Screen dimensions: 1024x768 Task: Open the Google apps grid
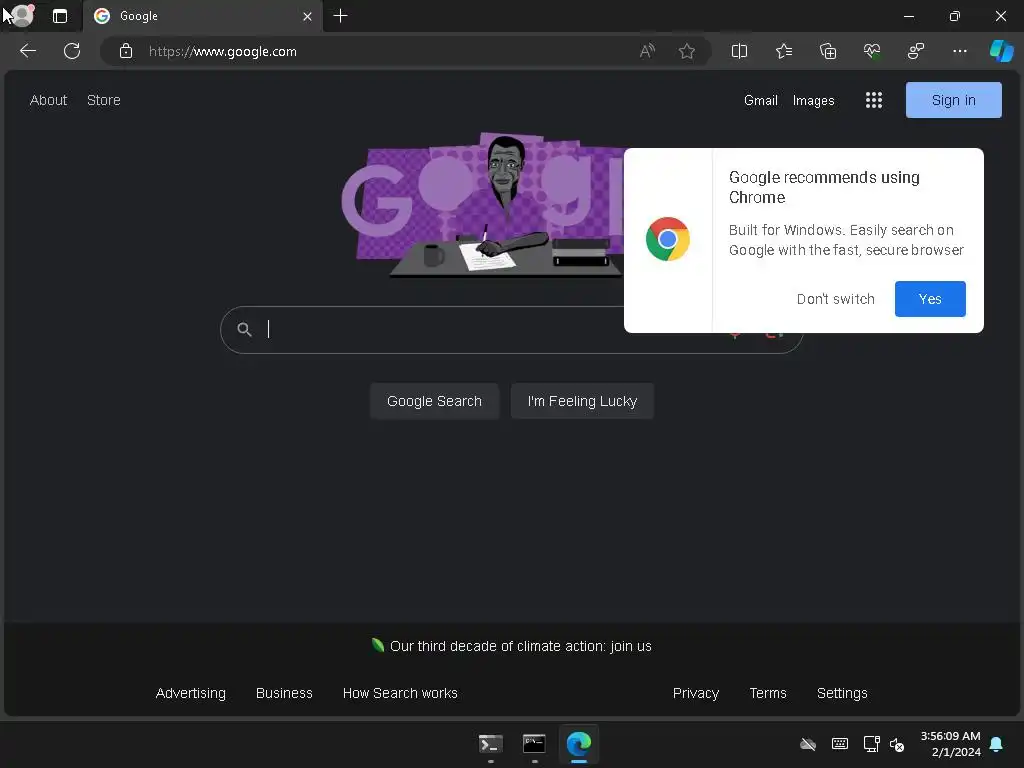[874, 100]
